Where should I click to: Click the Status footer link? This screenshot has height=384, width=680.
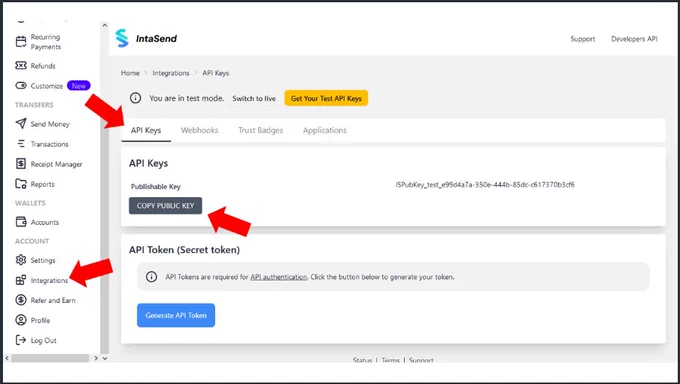click(362, 360)
